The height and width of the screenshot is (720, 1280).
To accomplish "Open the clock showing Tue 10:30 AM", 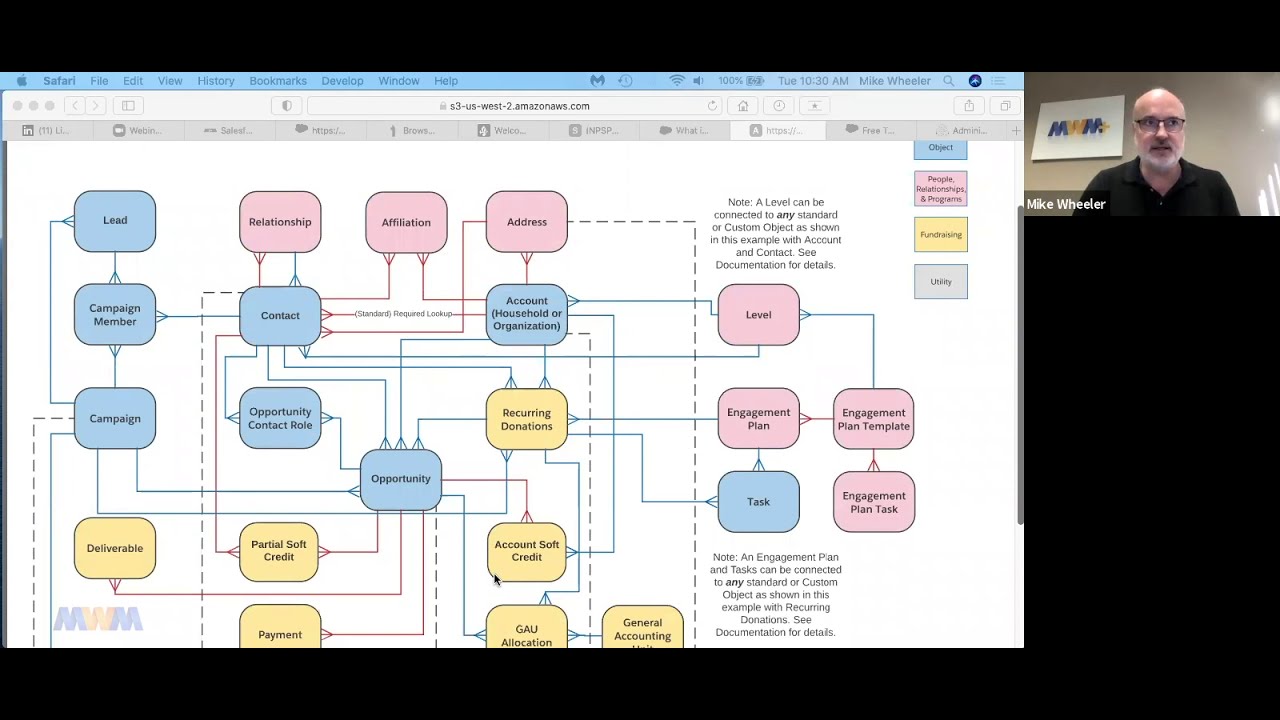I will click(x=813, y=81).
